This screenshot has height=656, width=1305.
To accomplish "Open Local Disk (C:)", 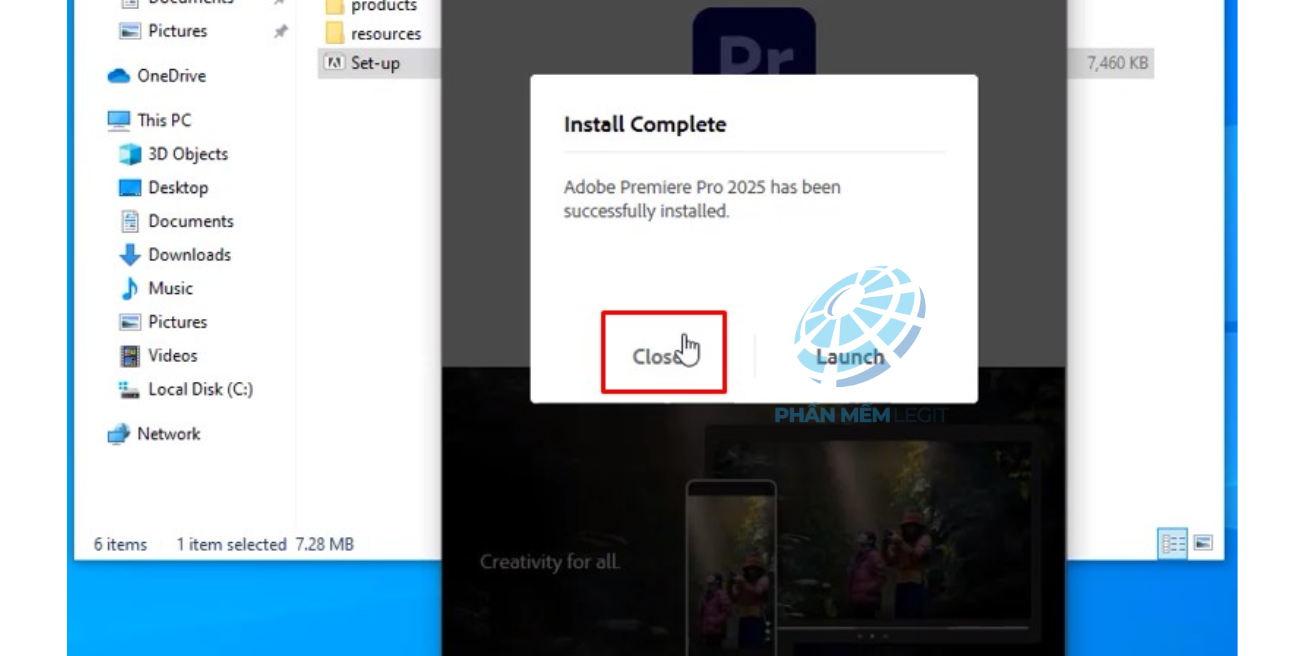I will (x=199, y=389).
